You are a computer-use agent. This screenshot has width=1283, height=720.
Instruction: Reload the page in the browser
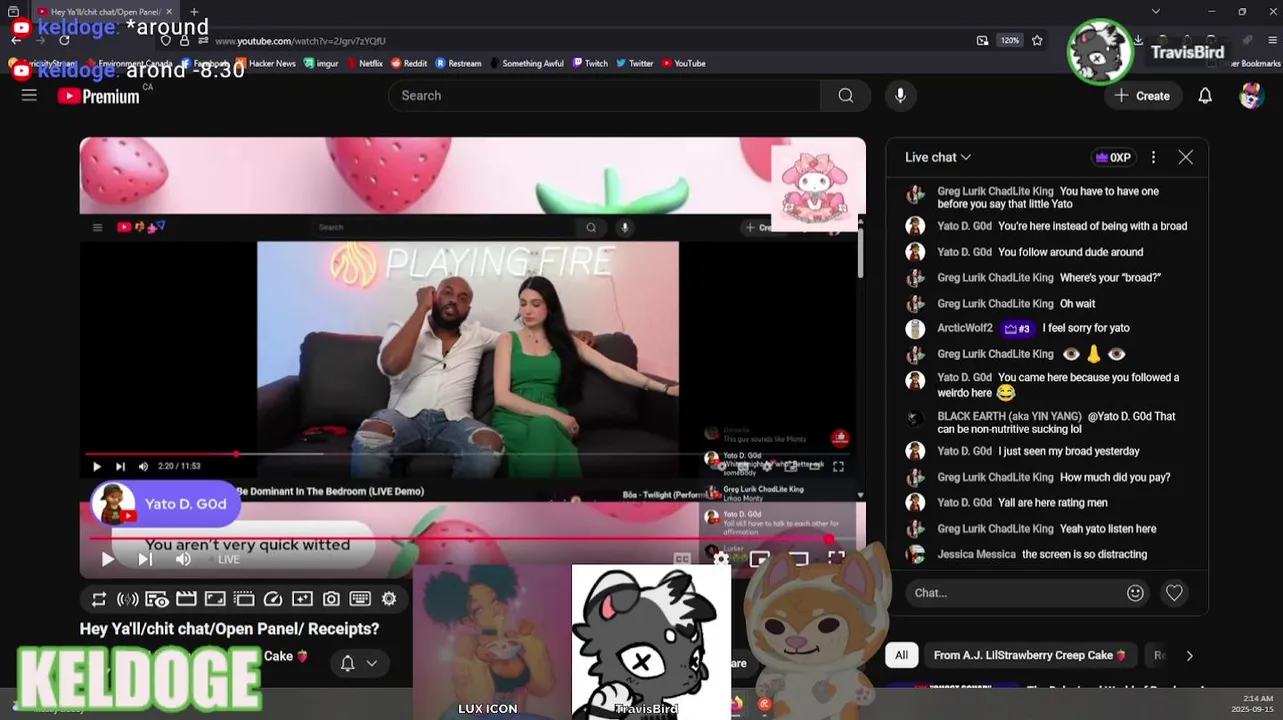point(65,40)
